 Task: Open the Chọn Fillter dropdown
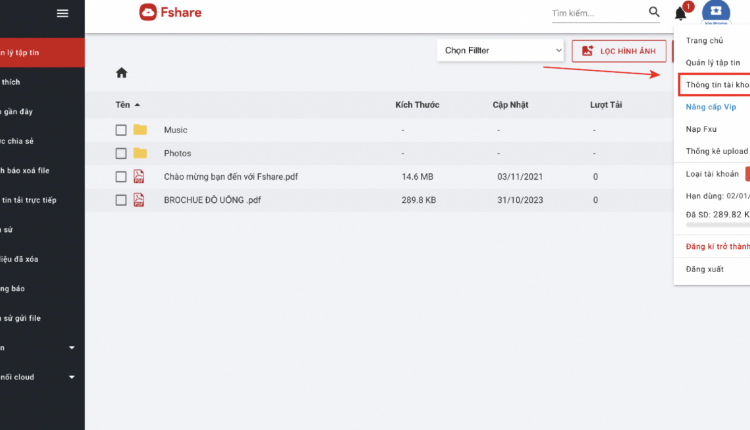pyautogui.click(x=500, y=50)
